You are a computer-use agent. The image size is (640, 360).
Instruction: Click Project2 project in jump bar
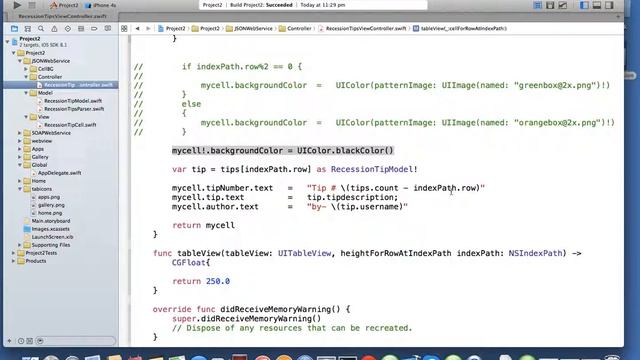[x=171, y=29]
